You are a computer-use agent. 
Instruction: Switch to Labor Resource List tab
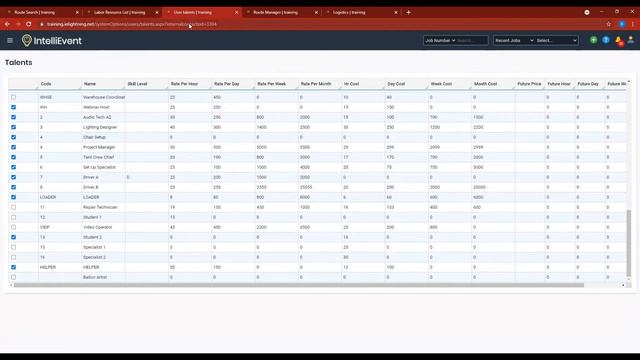(x=122, y=12)
